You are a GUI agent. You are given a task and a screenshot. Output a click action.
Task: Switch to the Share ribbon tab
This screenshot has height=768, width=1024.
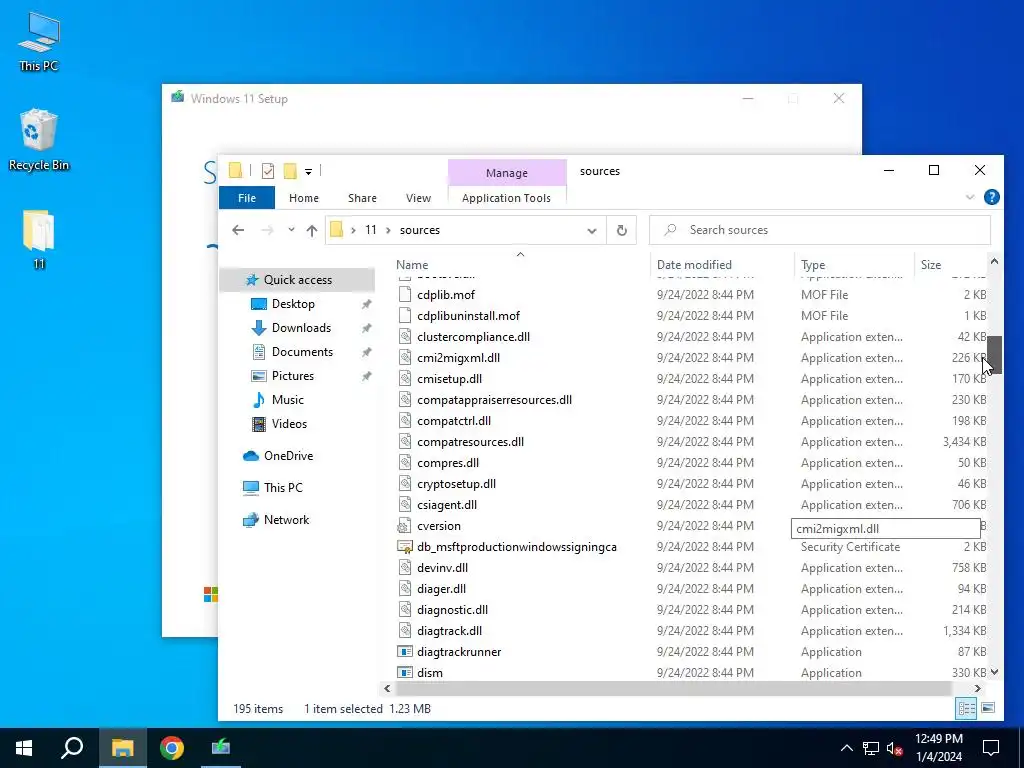coord(362,198)
